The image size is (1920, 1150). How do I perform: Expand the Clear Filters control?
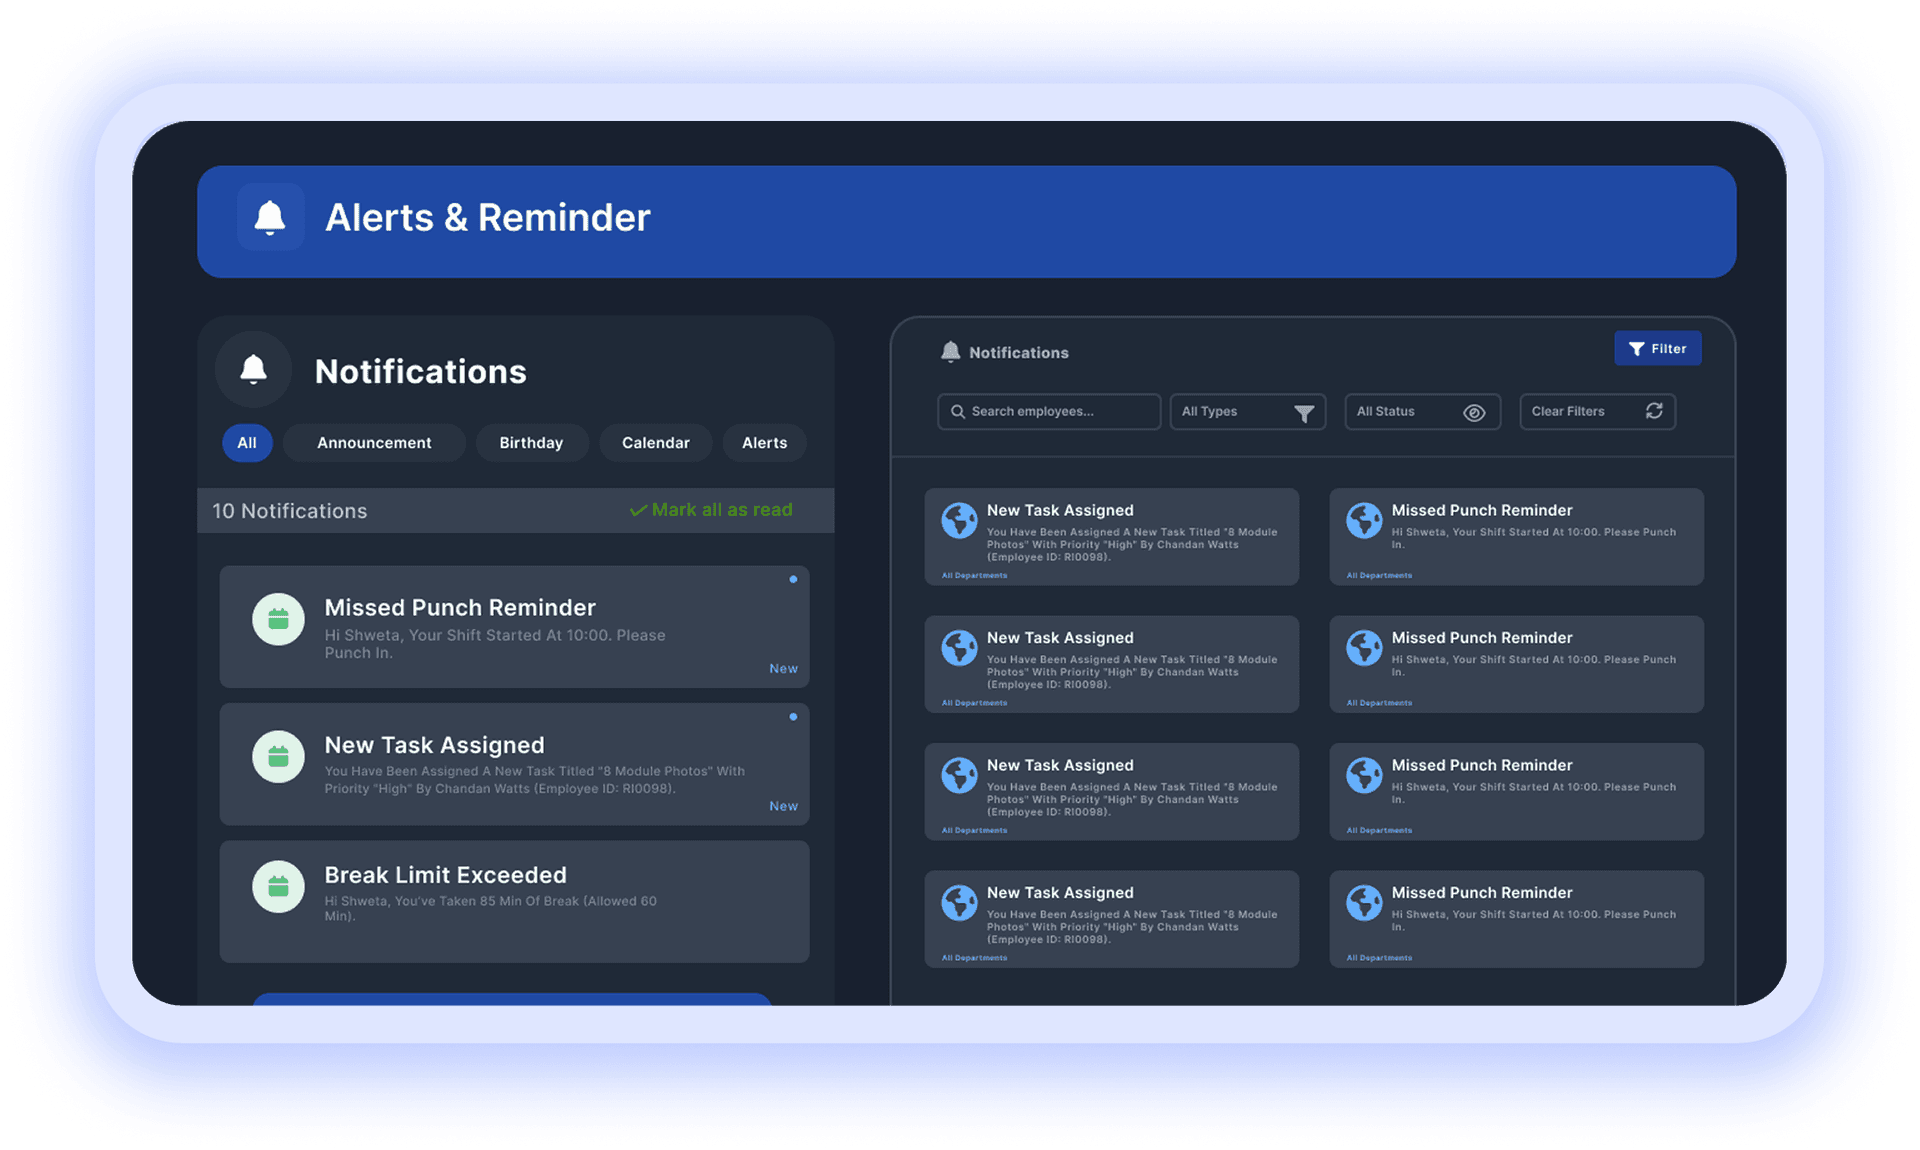(x=1597, y=411)
